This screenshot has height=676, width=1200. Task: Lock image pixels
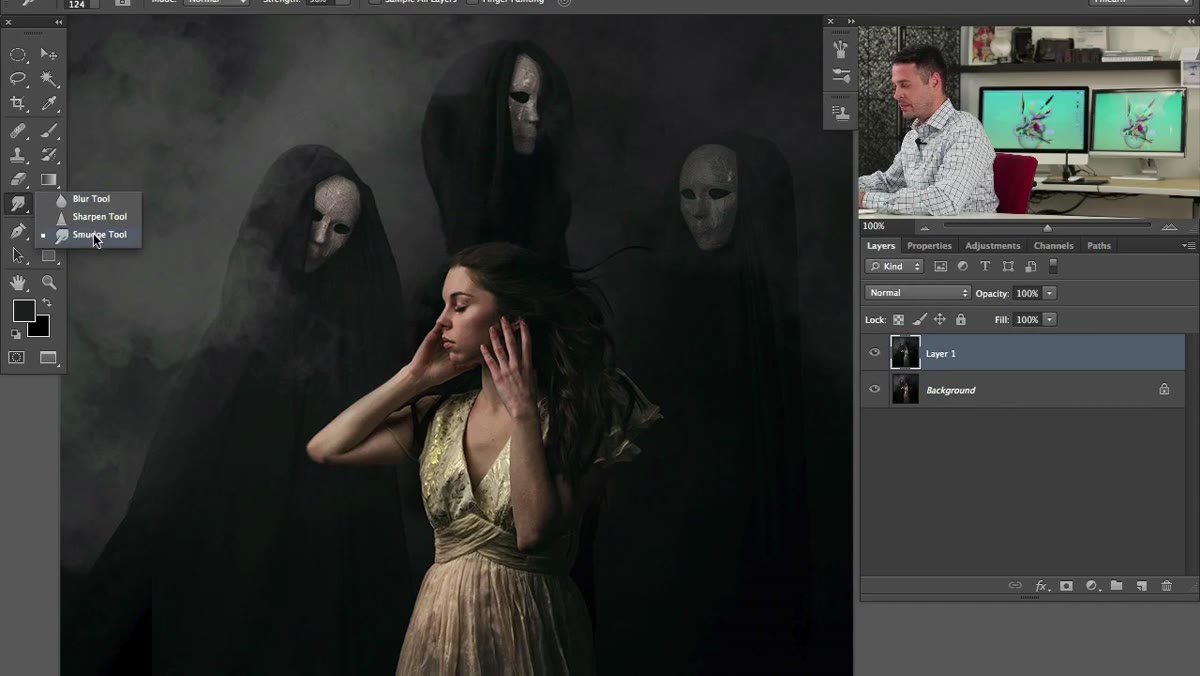coord(919,320)
